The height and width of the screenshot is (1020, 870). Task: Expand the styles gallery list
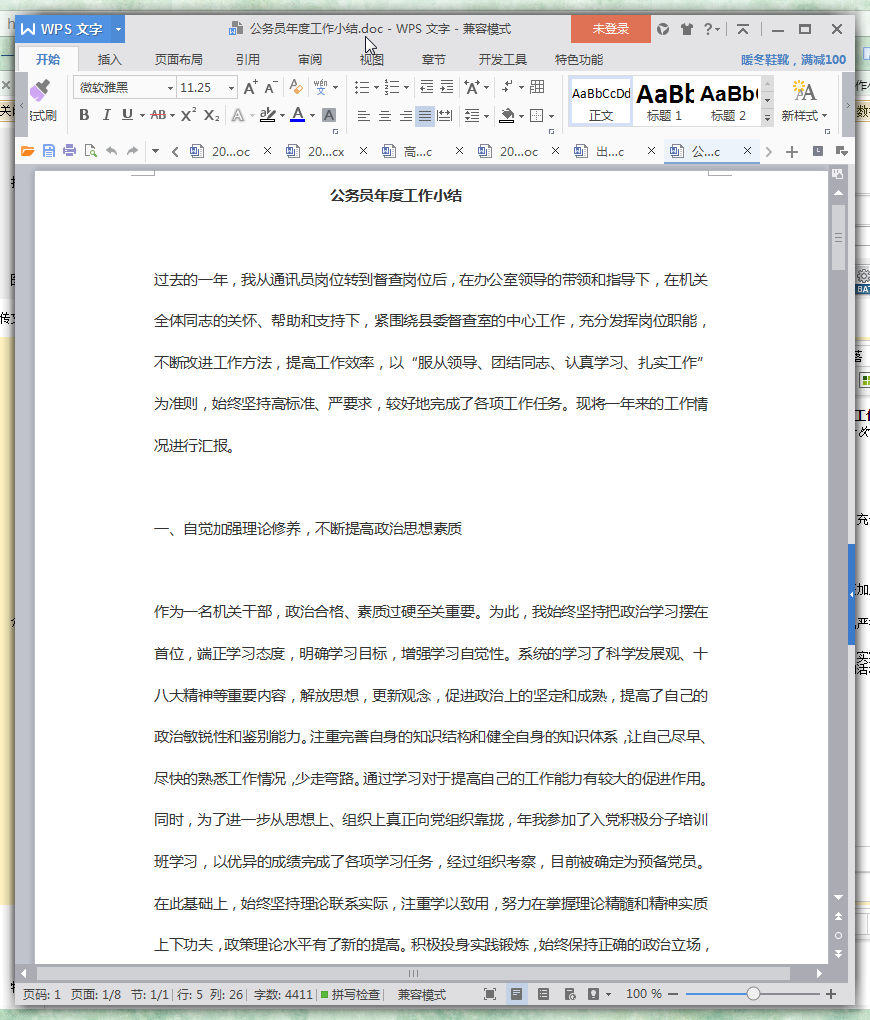[x=768, y=117]
